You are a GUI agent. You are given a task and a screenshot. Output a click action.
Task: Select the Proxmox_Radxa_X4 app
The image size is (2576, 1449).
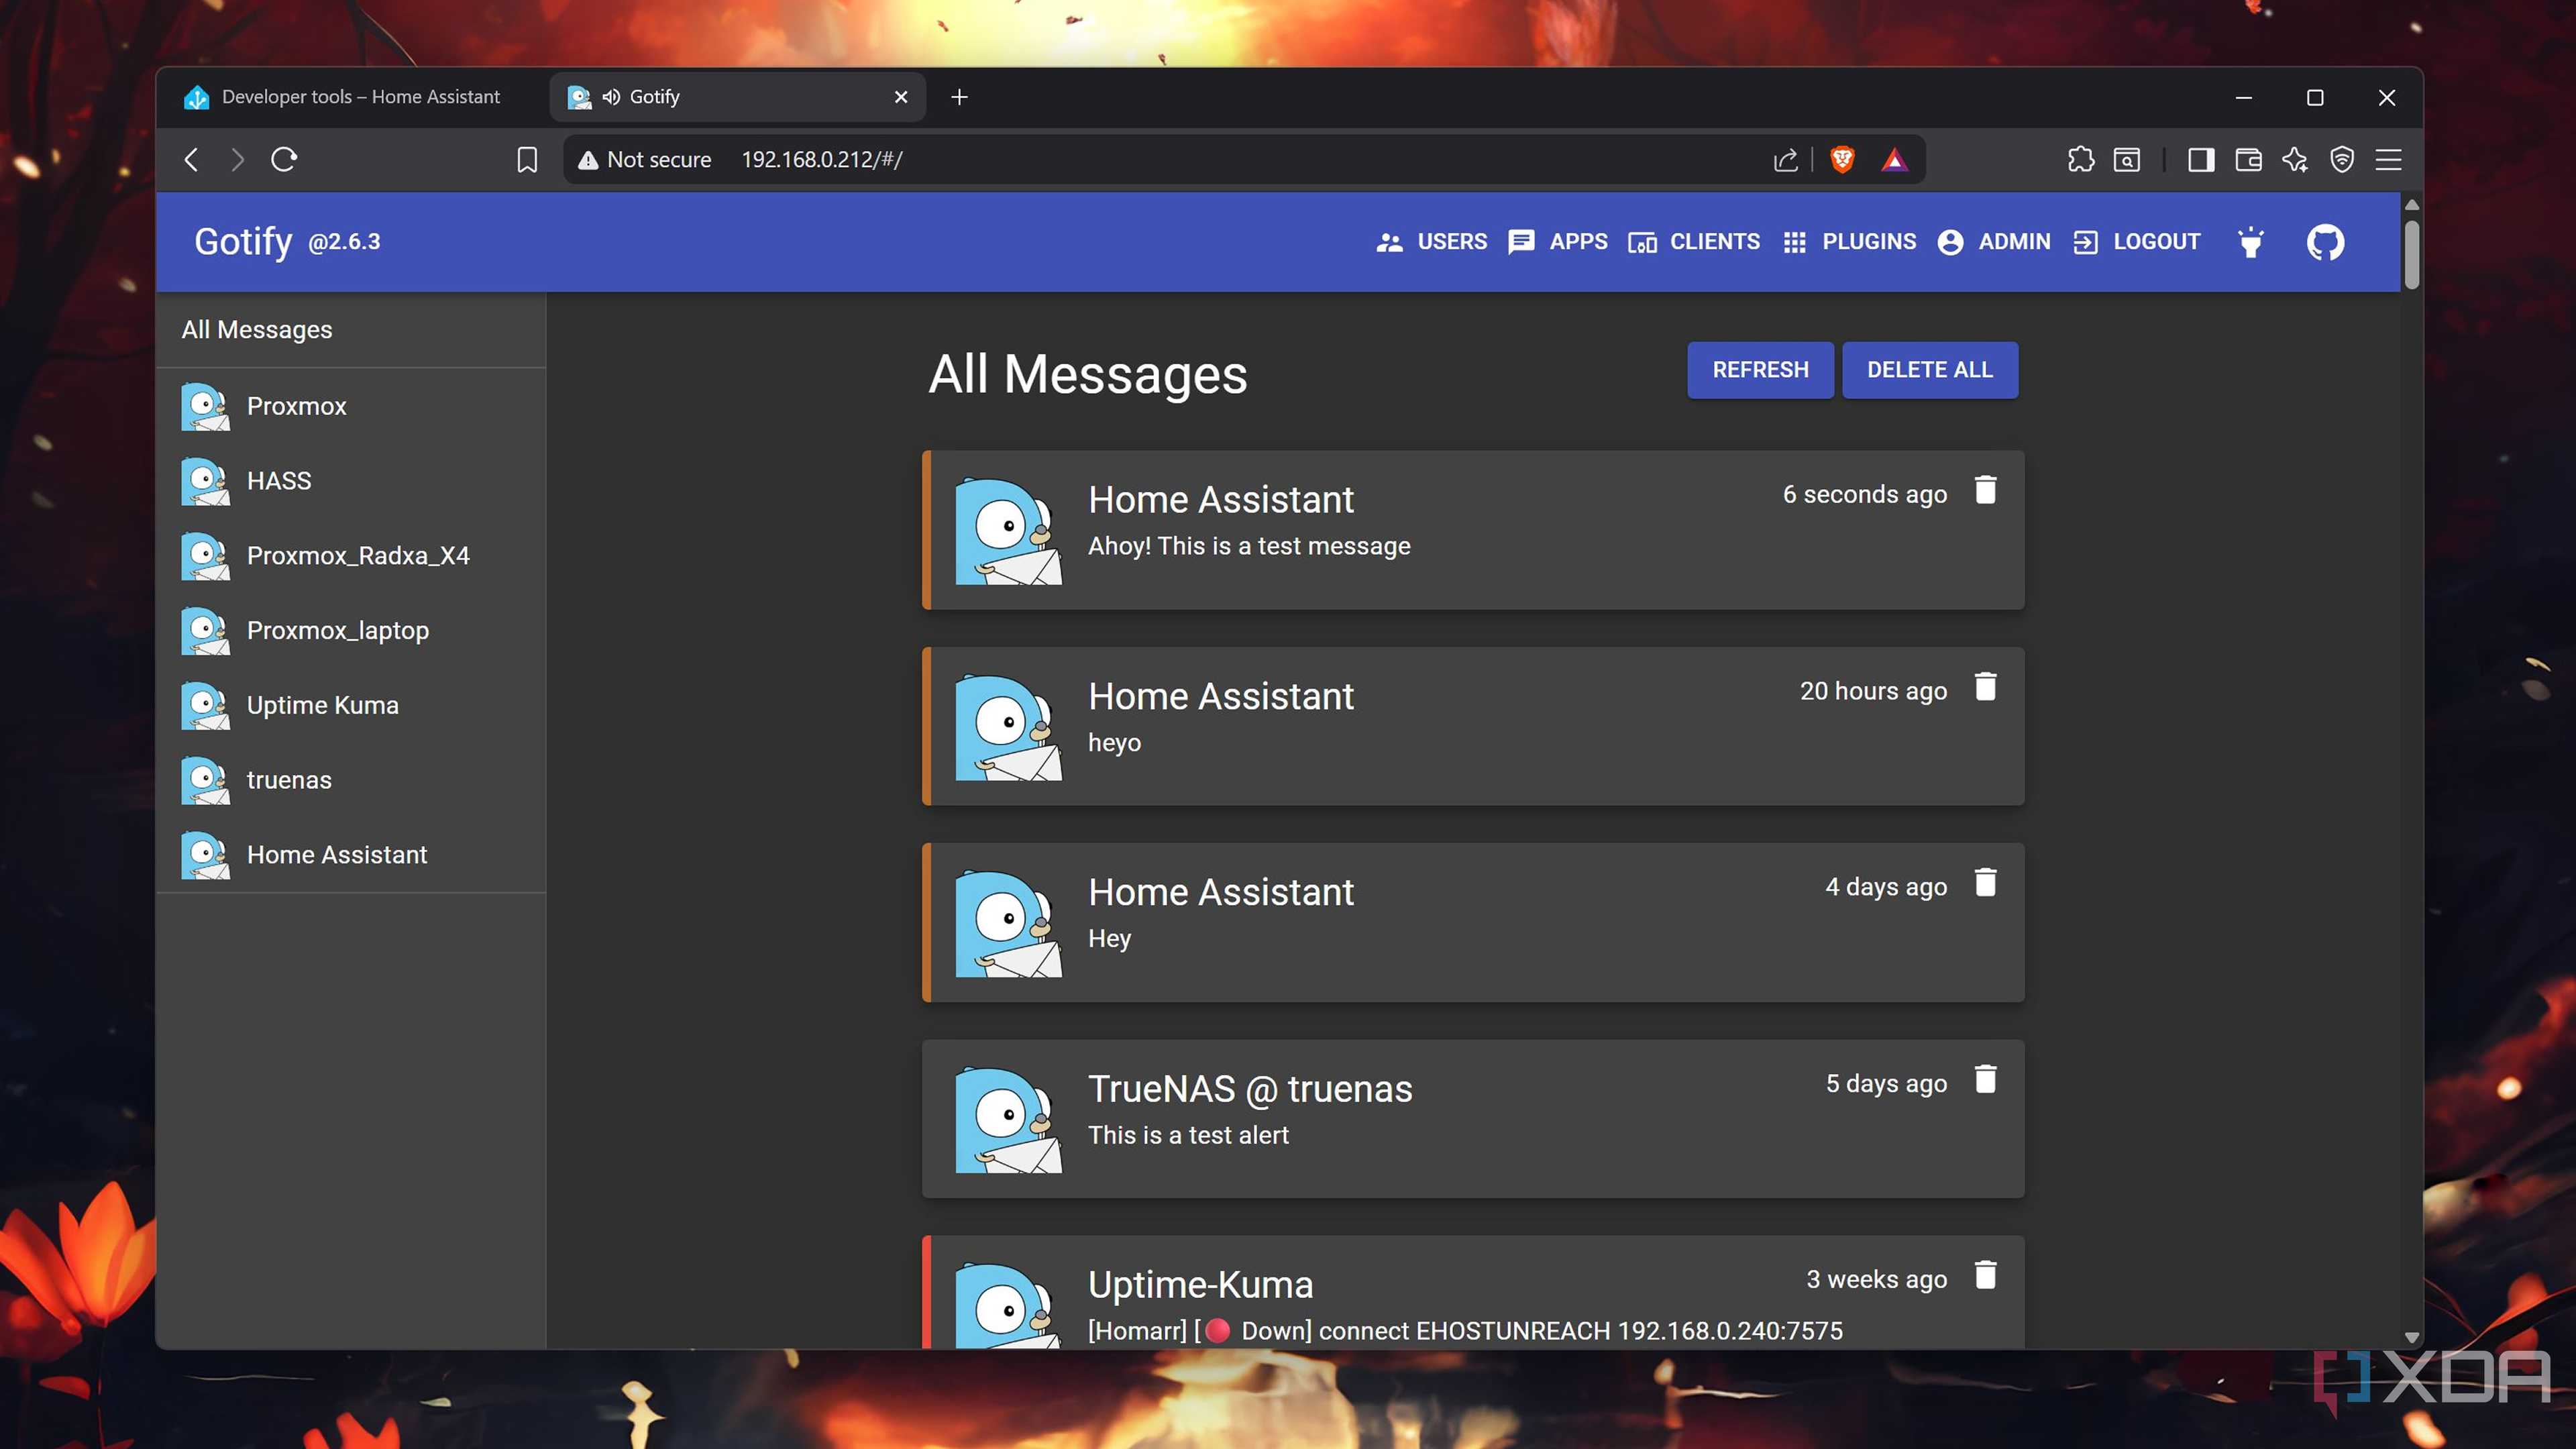tap(351, 556)
